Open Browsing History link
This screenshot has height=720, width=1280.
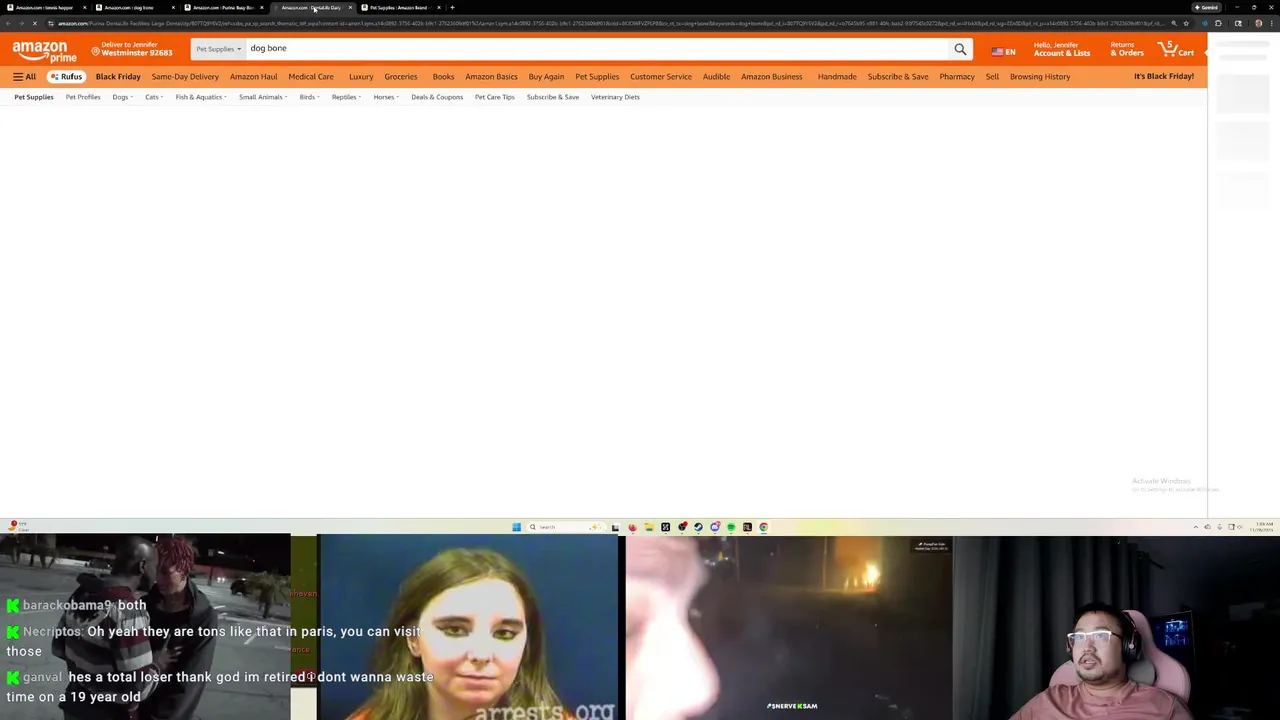click(1040, 77)
